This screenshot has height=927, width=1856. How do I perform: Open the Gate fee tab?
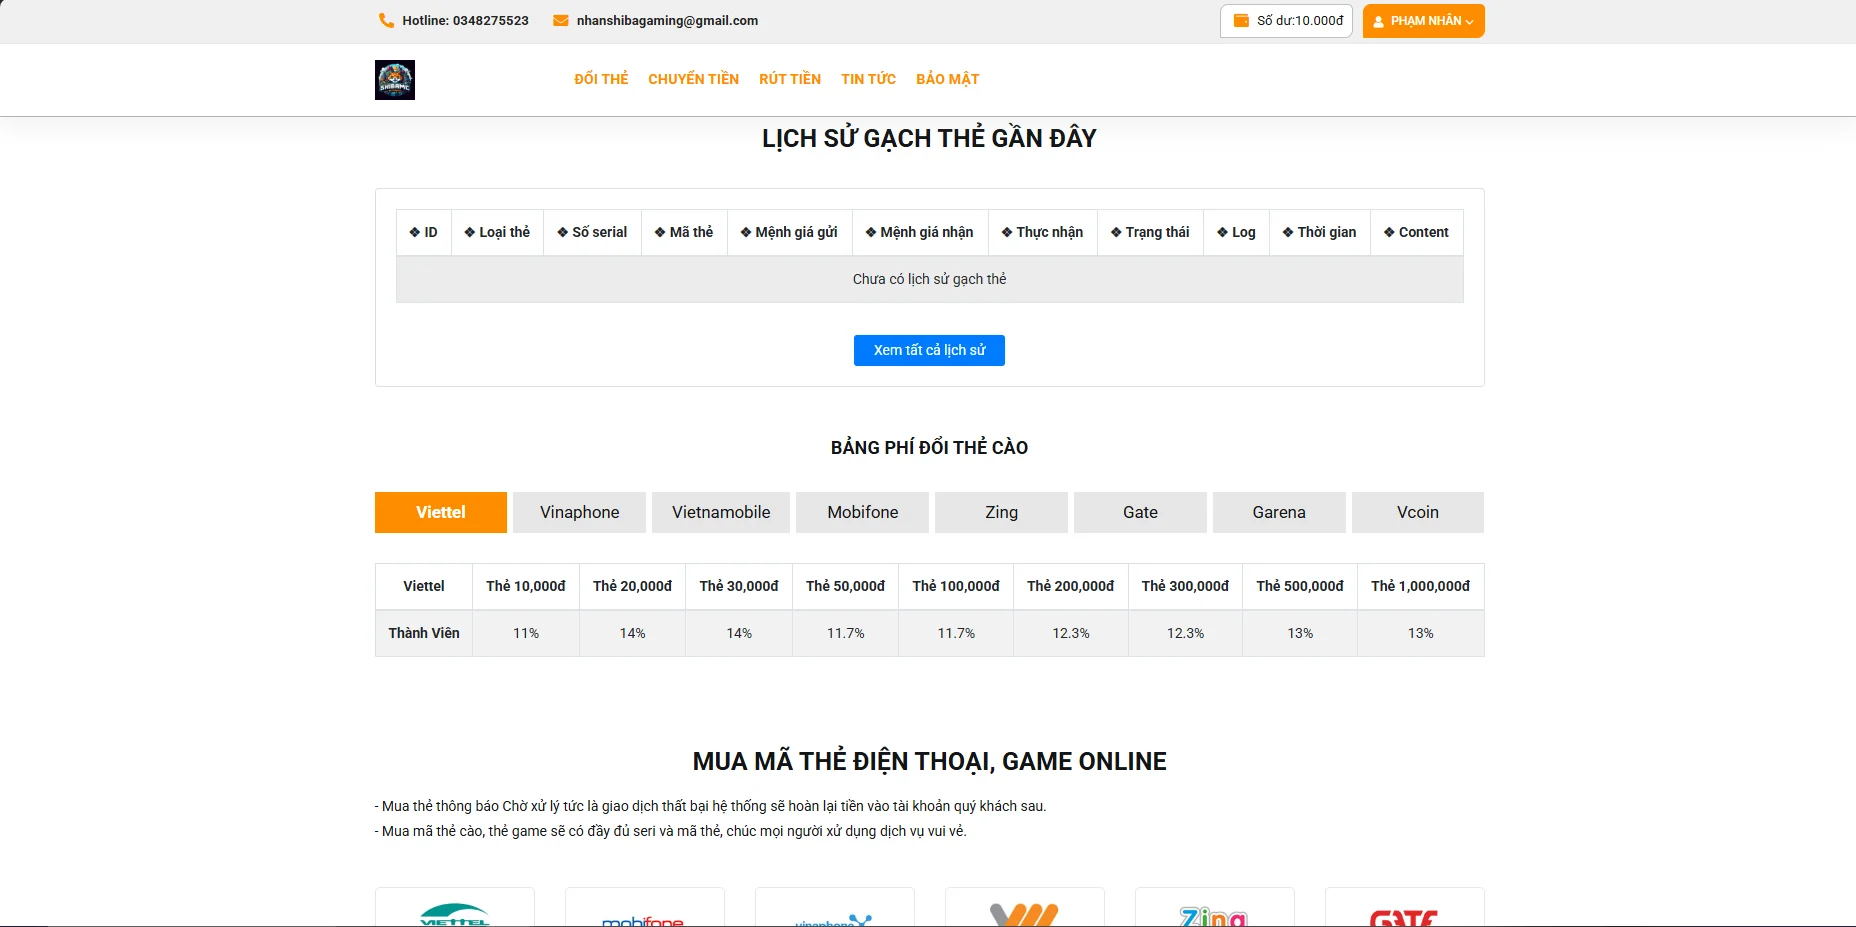(x=1140, y=512)
